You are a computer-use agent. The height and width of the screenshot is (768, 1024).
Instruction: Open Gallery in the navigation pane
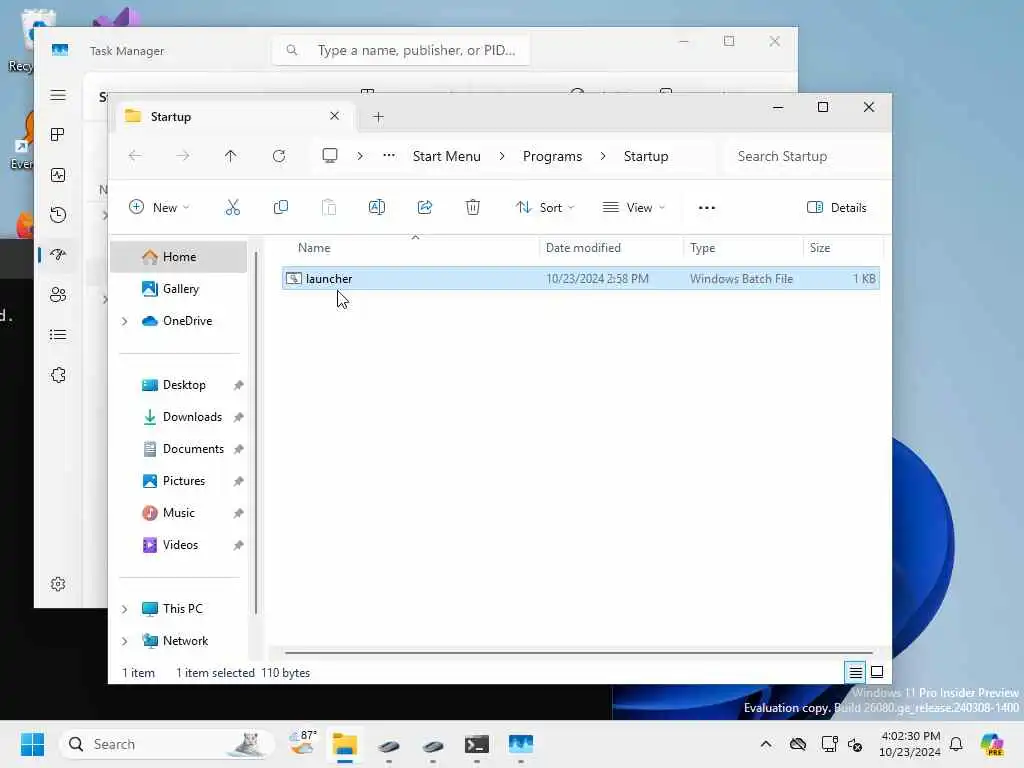(x=178, y=289)
